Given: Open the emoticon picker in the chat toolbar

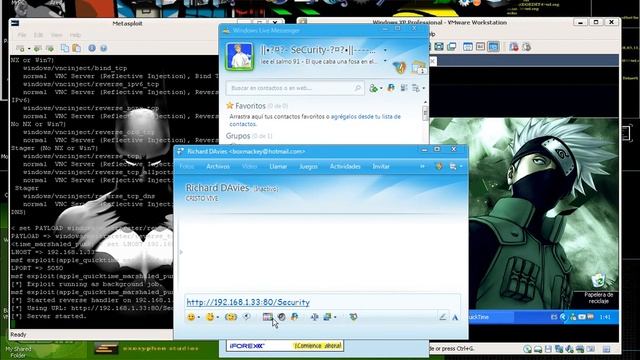Looking at the screenshot, I should [x=191, y=317].
